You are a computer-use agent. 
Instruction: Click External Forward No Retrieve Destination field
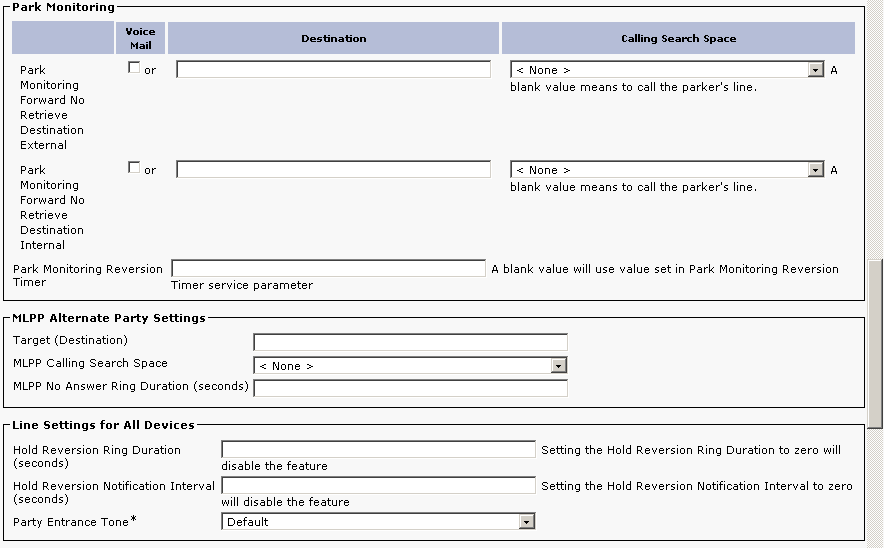pyautogui.click(x=333, y=70)
